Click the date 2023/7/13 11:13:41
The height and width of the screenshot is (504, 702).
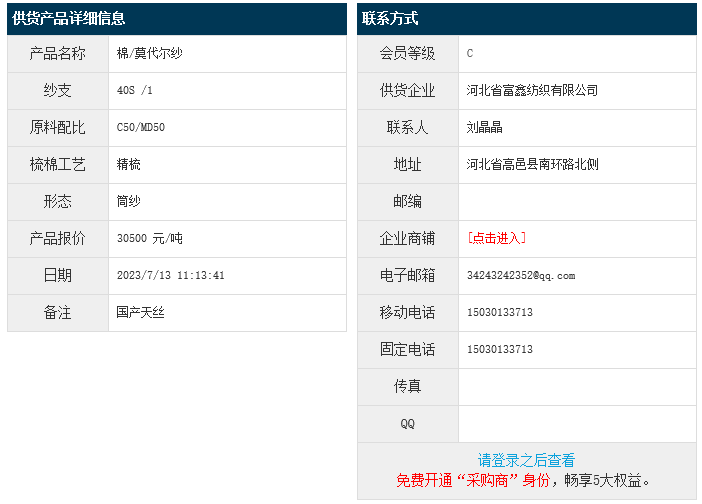pos(171,276)
